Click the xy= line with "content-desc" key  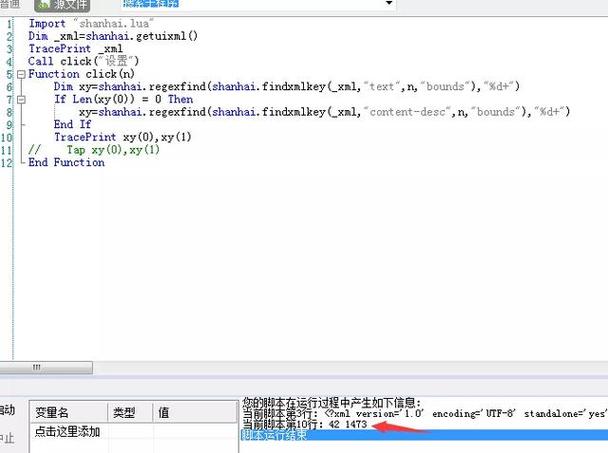[x=325, y=112]
